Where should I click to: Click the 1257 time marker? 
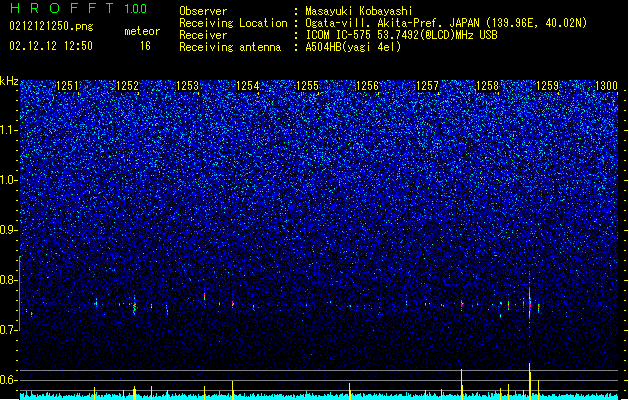click(x=427, y=86)
